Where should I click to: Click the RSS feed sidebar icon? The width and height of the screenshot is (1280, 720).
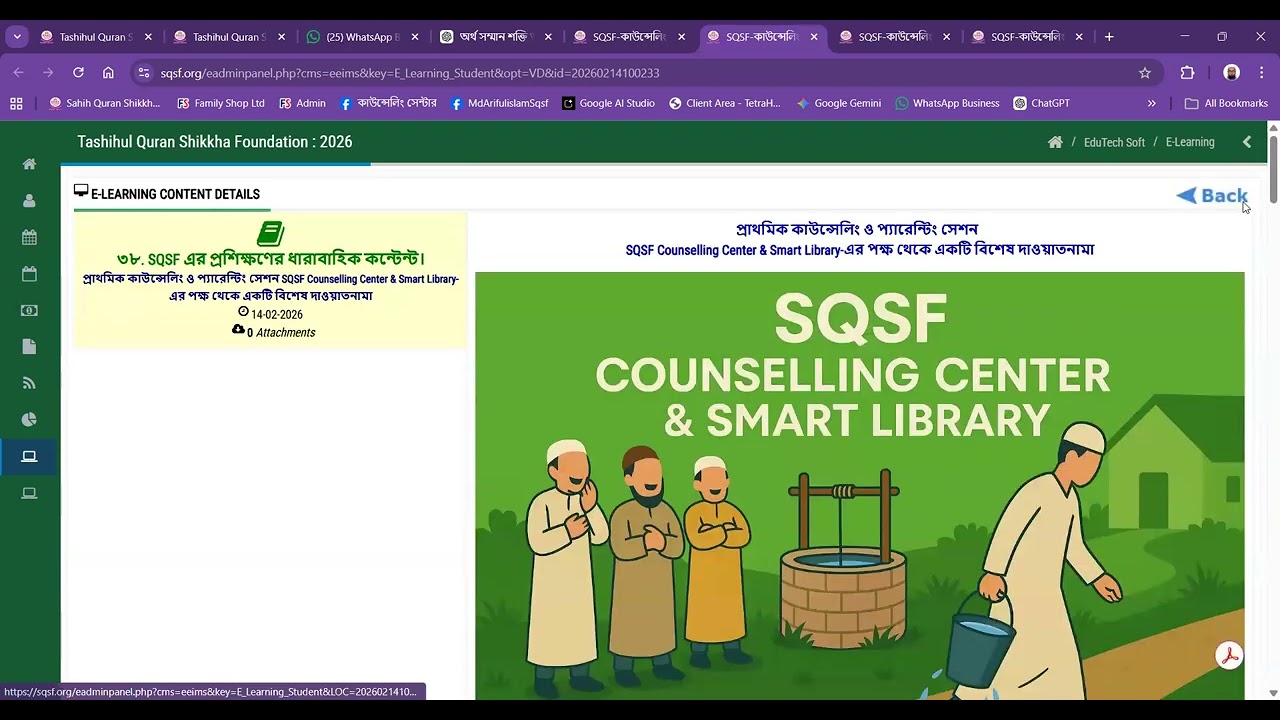point(29,383)
